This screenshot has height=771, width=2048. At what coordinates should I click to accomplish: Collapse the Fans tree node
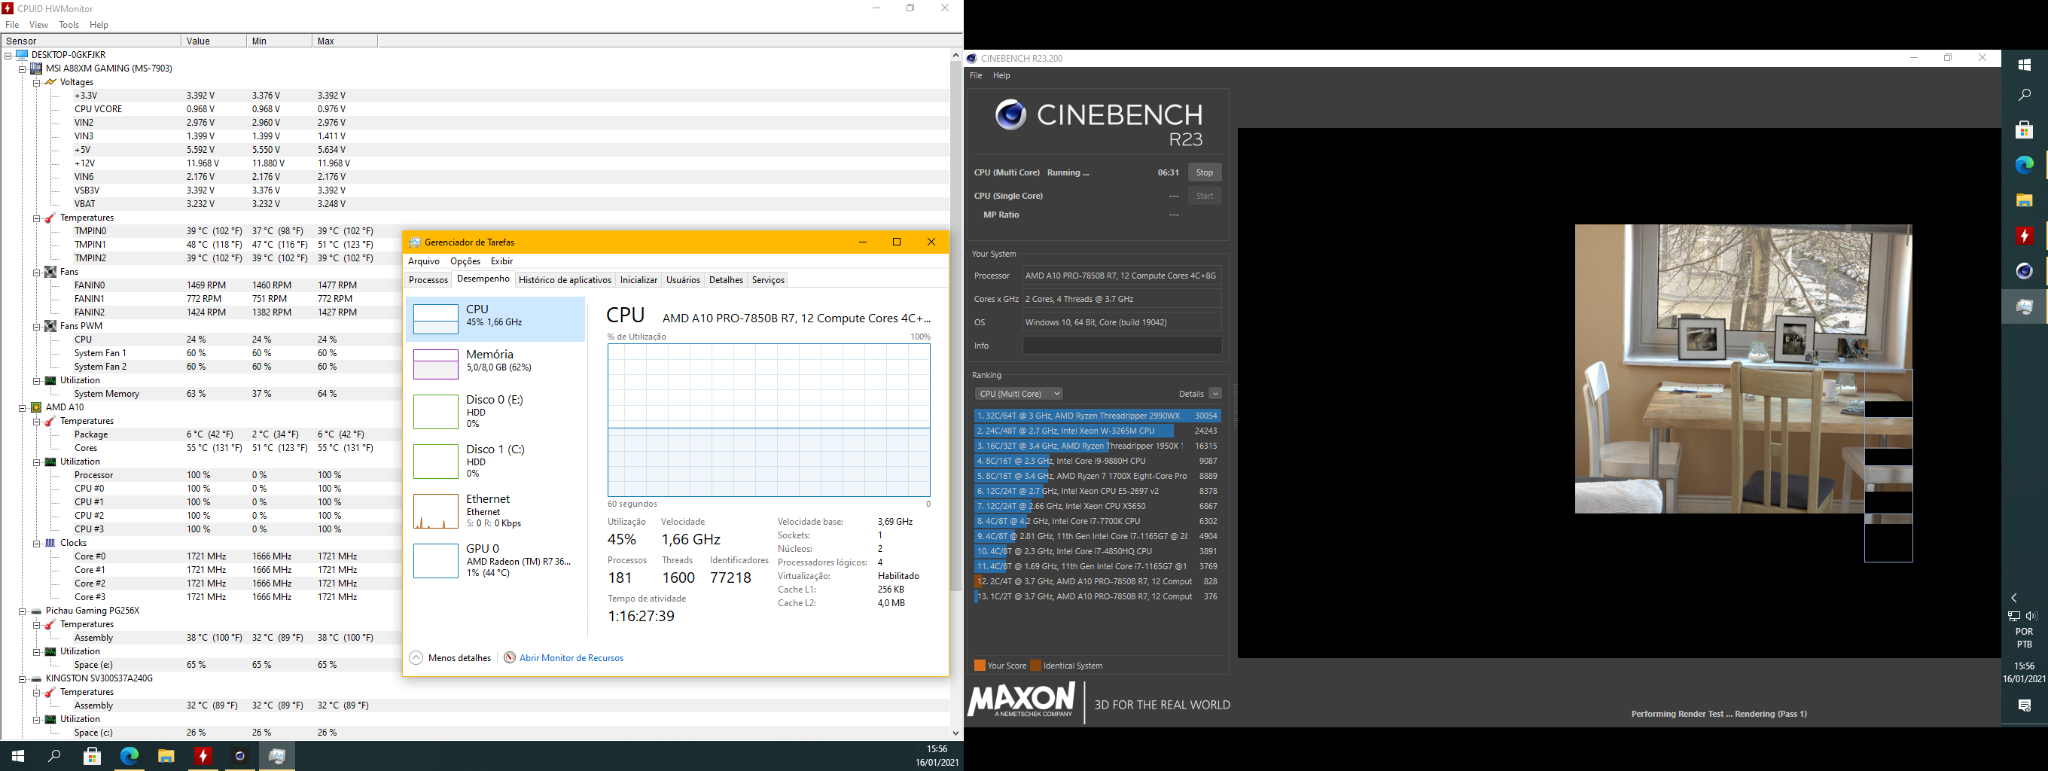(x=36, y=272)
